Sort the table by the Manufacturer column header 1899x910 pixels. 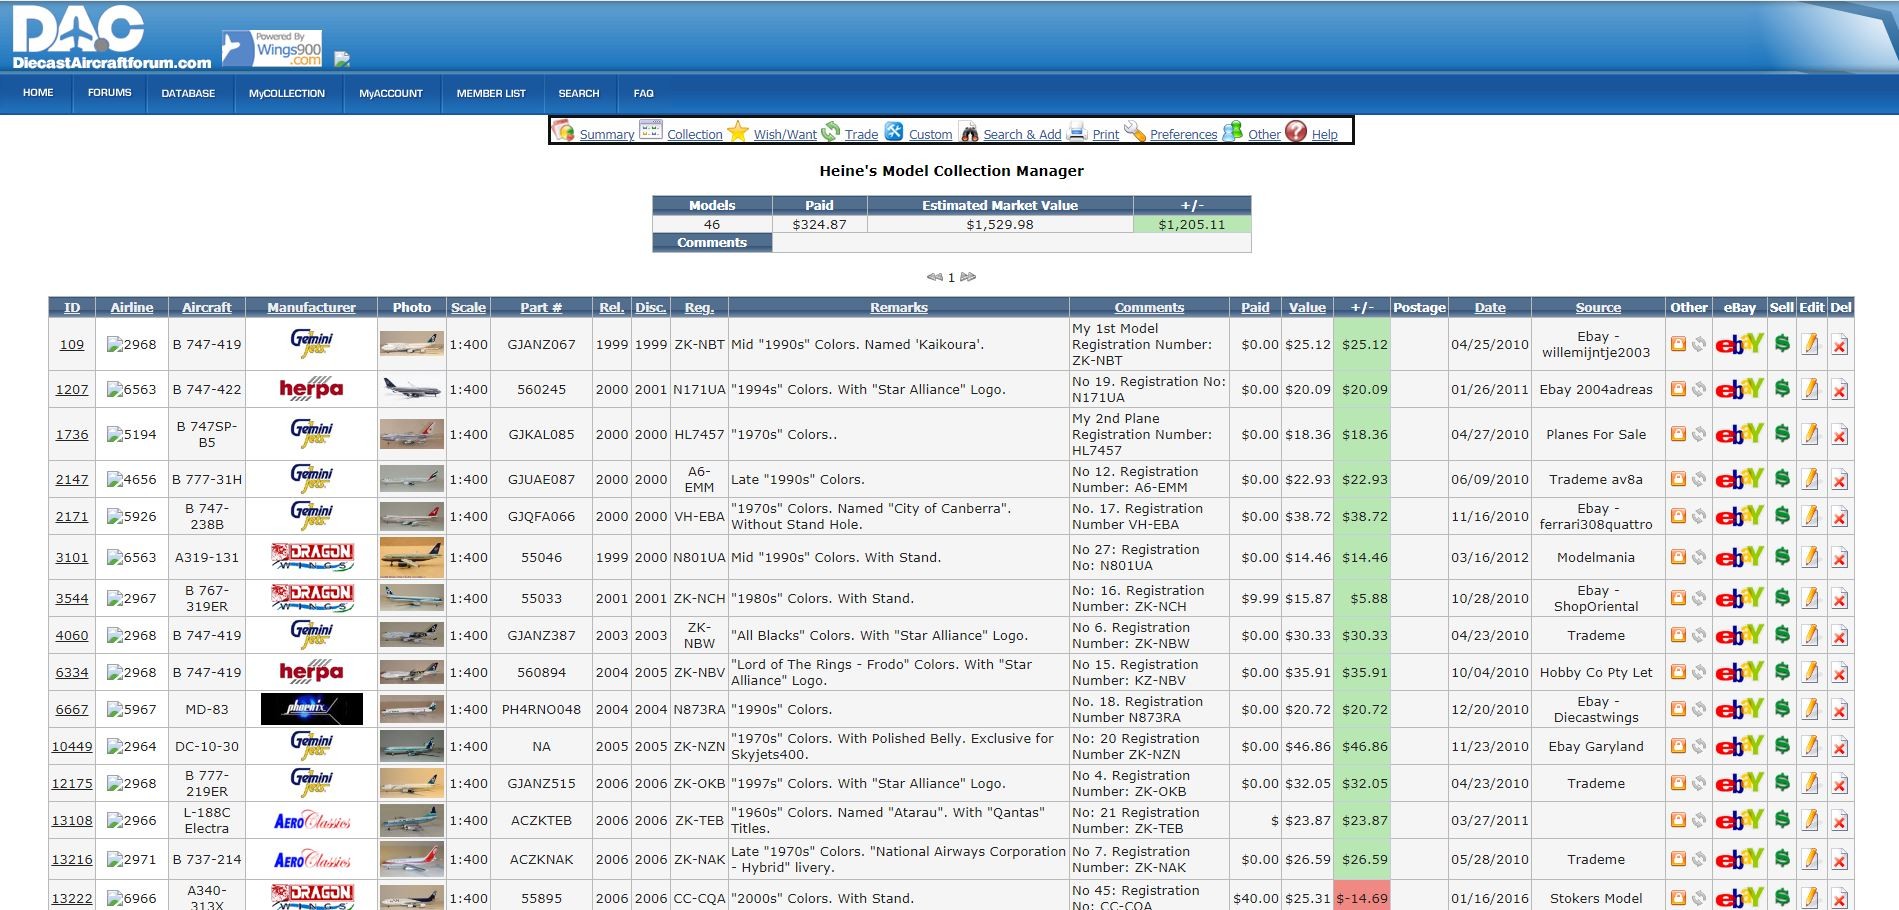point(311,308)
